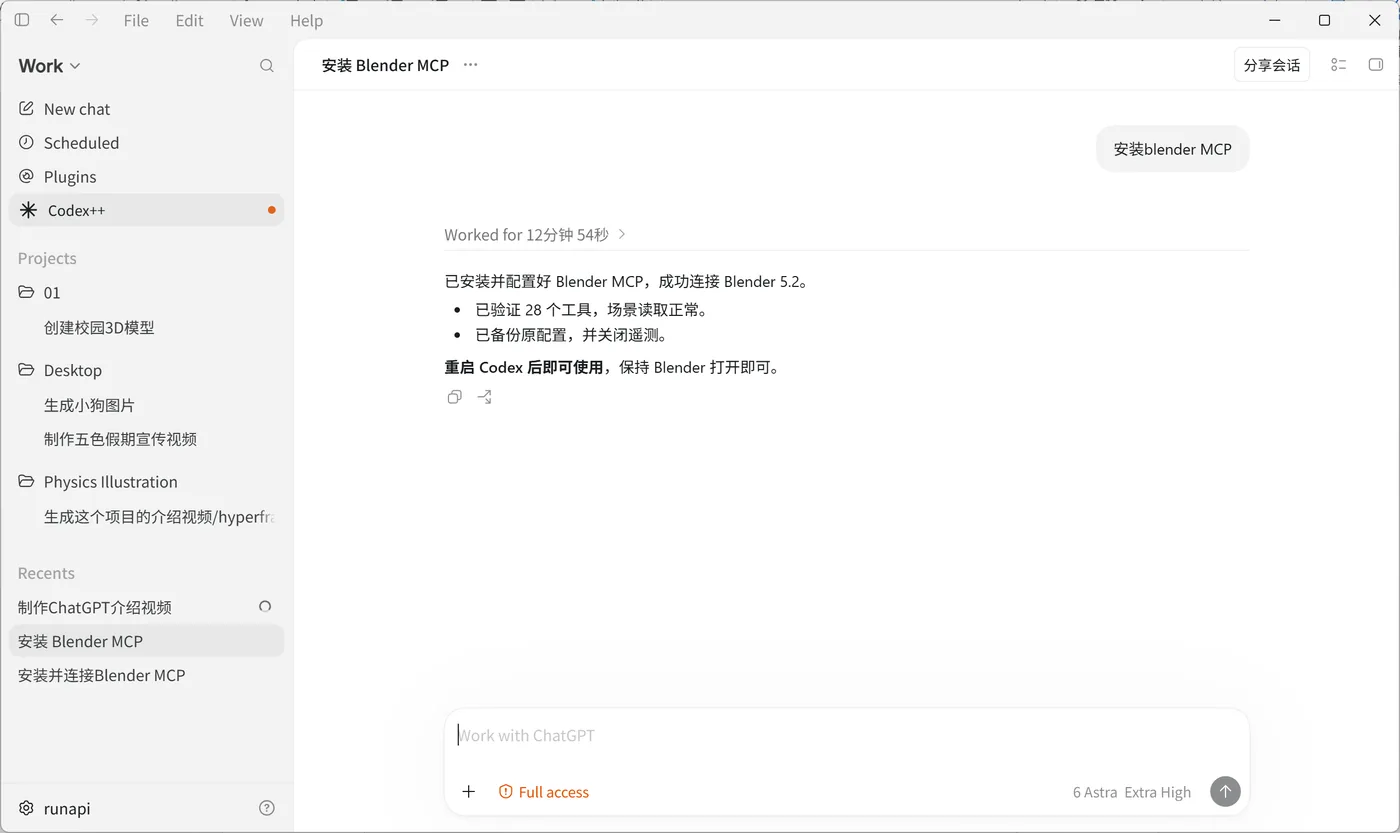1400x833 pixels.
Task: Expand the Worked for 12分钟 54秒 details
Action: [x=536, y=235]
